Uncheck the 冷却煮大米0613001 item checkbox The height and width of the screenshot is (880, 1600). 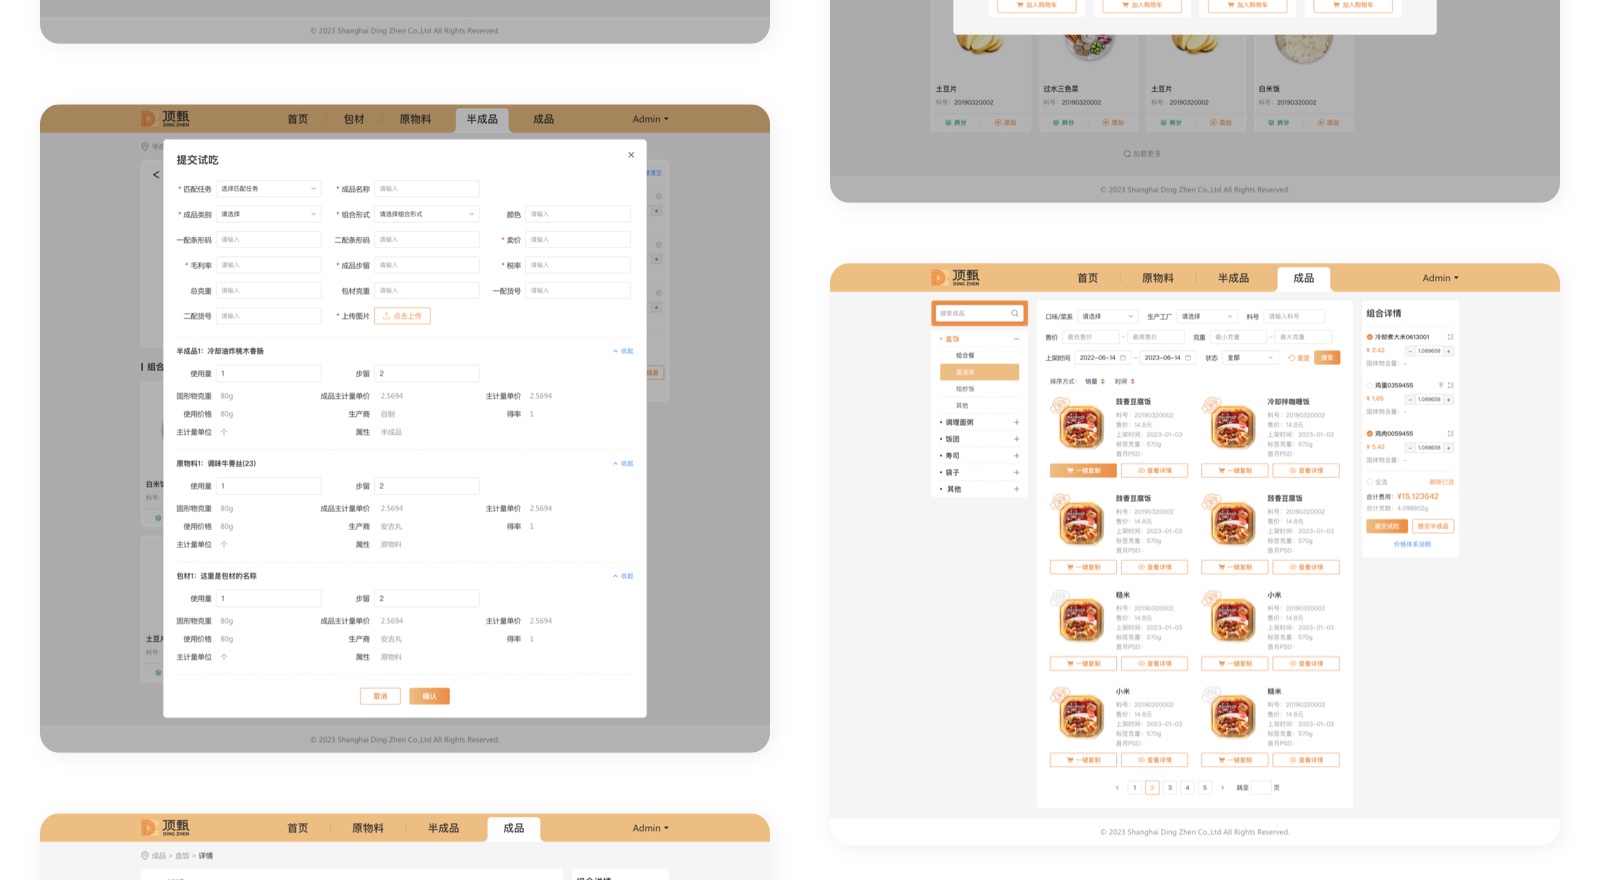pos(1370,337)
